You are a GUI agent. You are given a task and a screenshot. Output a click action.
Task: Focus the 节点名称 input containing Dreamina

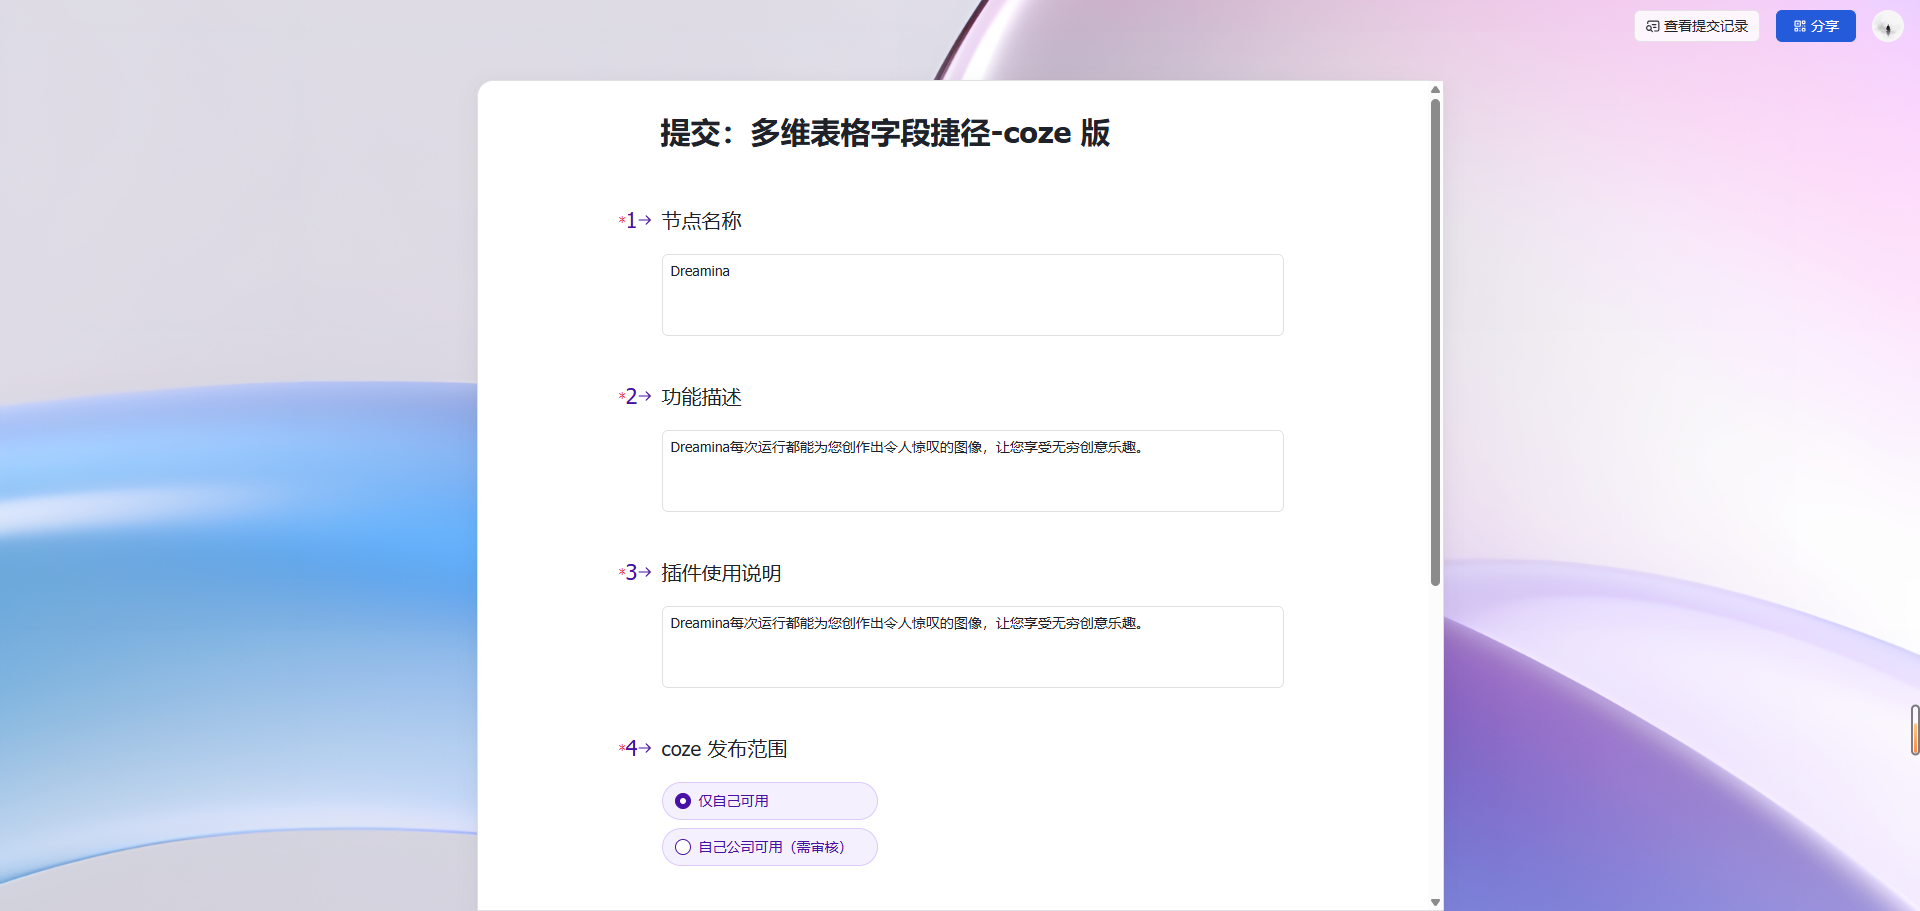tap(972, 295)
